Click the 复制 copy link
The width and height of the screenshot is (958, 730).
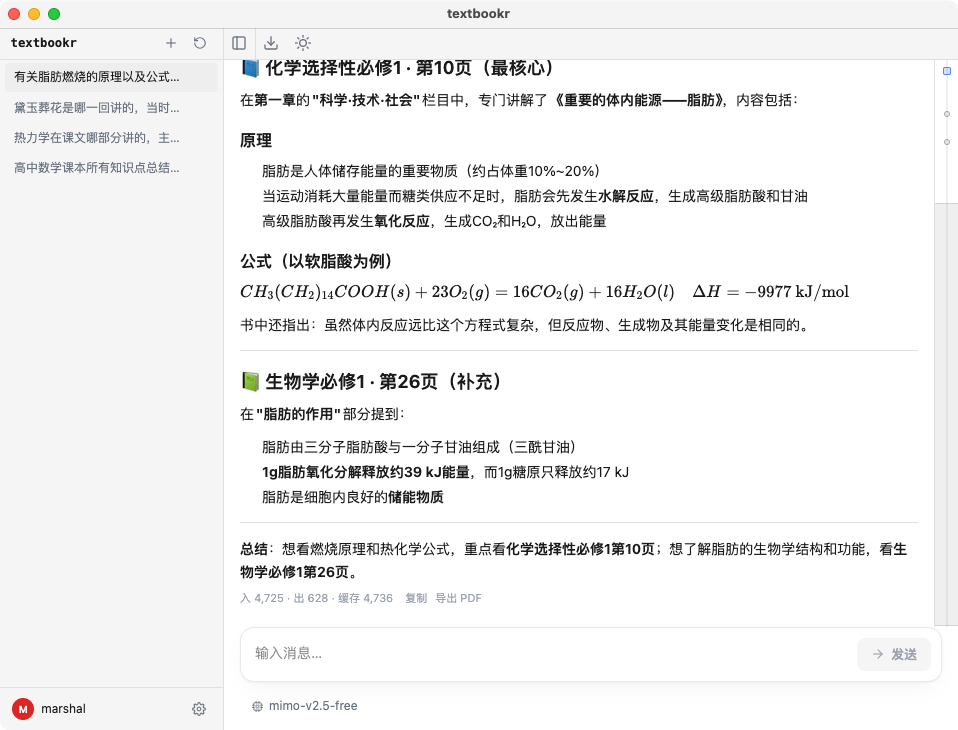[x=415, y=598]
